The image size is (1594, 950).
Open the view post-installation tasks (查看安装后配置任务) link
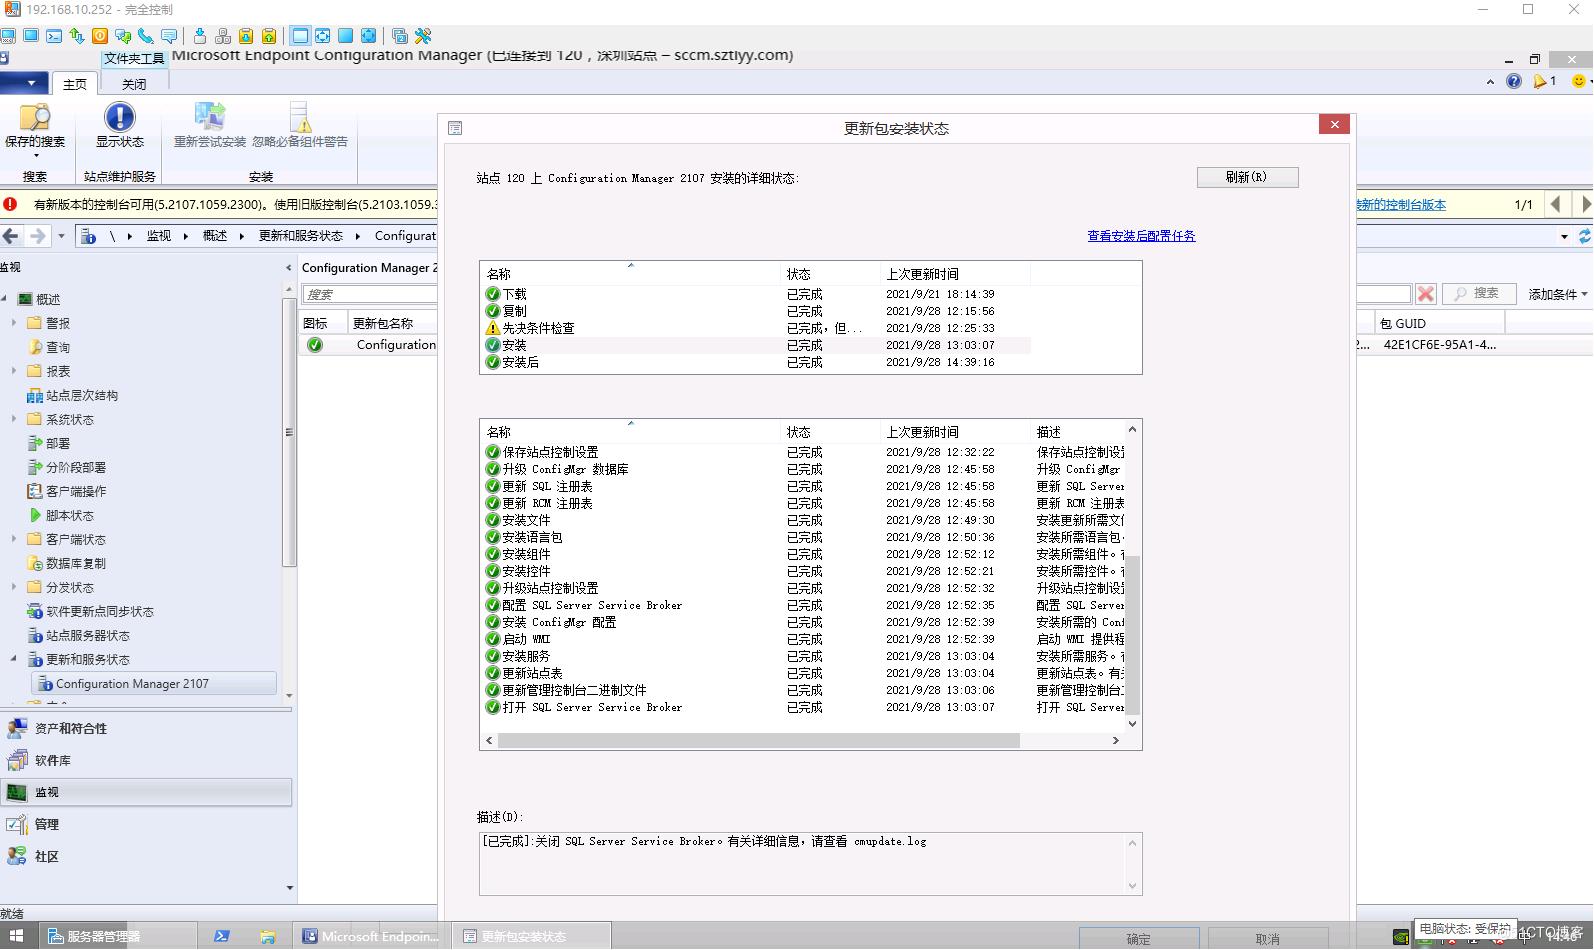point(1141,236)
